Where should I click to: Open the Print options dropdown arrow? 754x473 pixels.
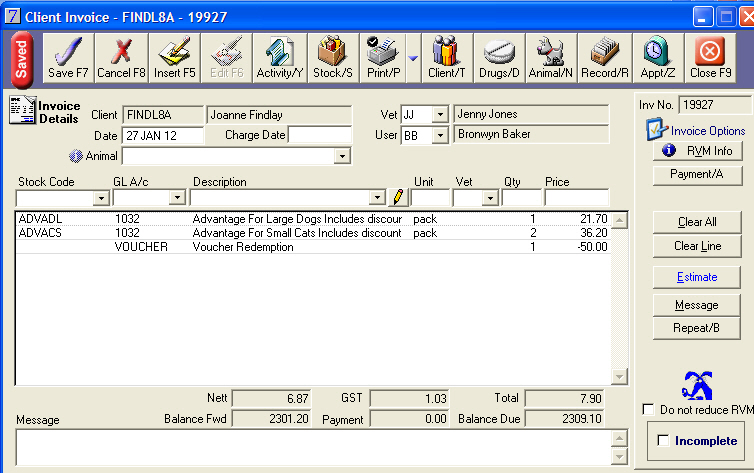click(x=413, y=58)
